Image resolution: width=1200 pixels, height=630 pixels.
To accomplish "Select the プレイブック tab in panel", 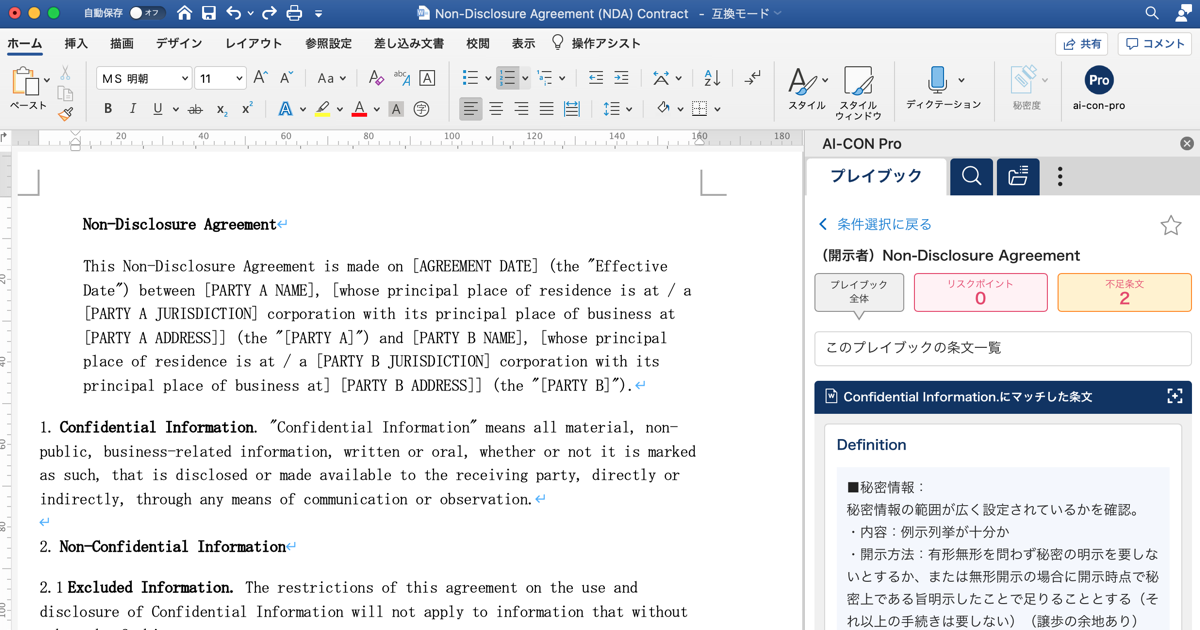I will click(x=877, y=177).
